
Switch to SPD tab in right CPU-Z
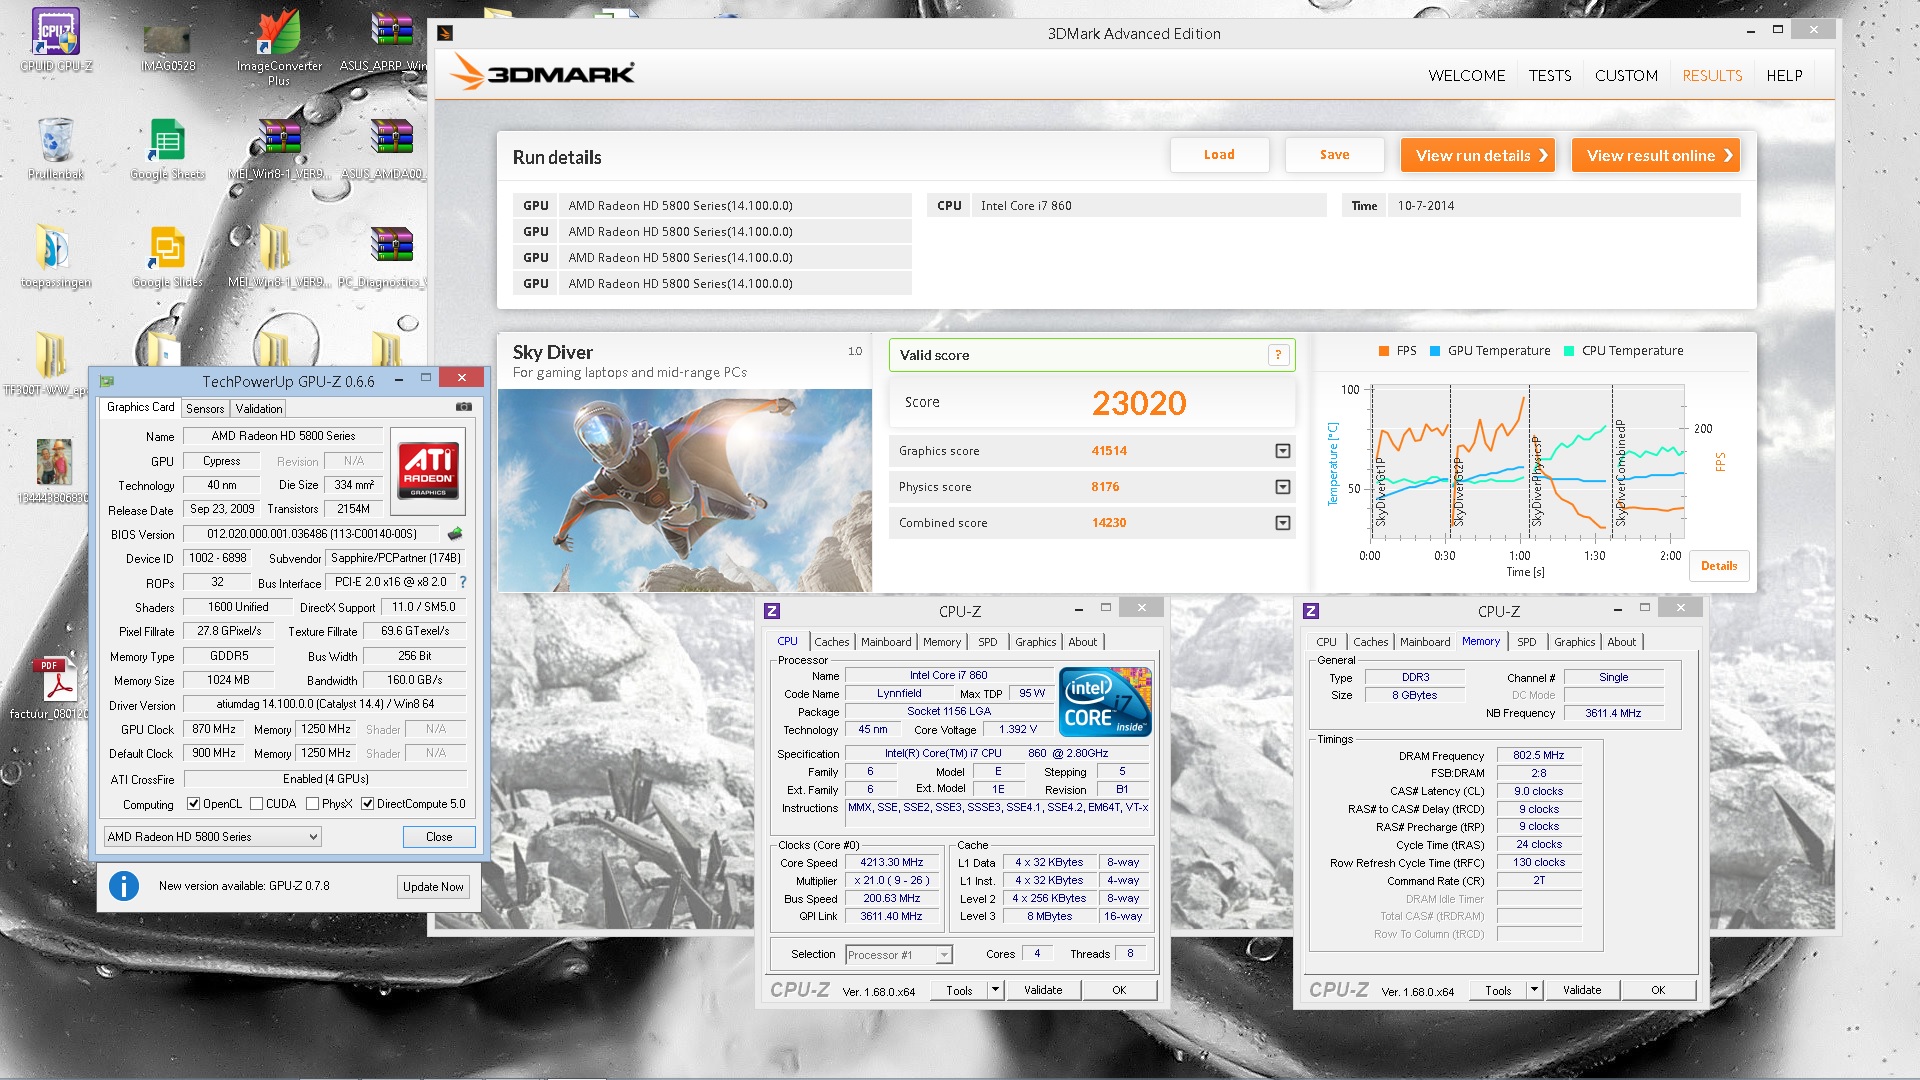coord(1527,642)
